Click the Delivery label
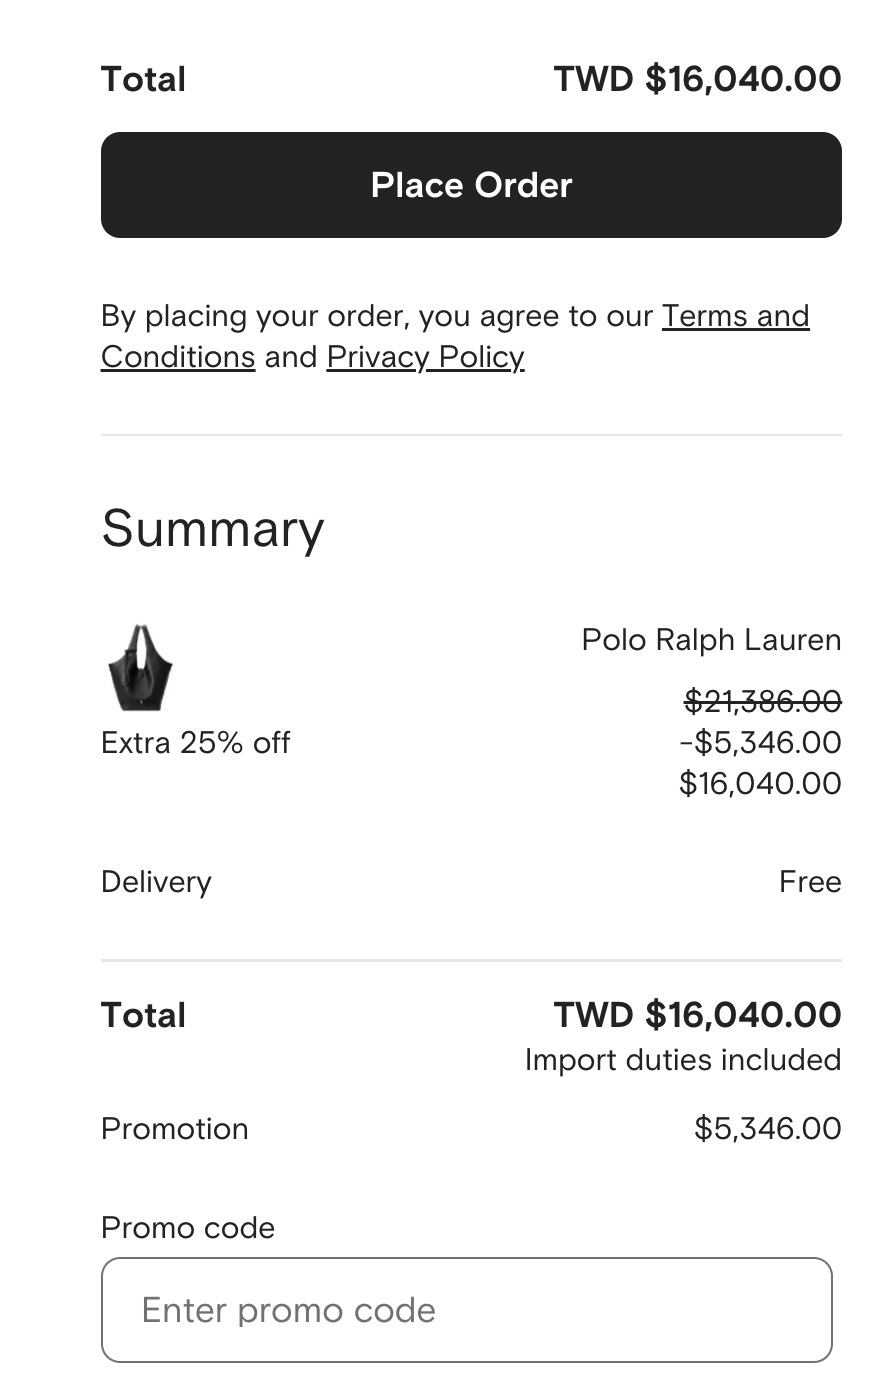Screen dimensions: 888x1400 (156, 882)
